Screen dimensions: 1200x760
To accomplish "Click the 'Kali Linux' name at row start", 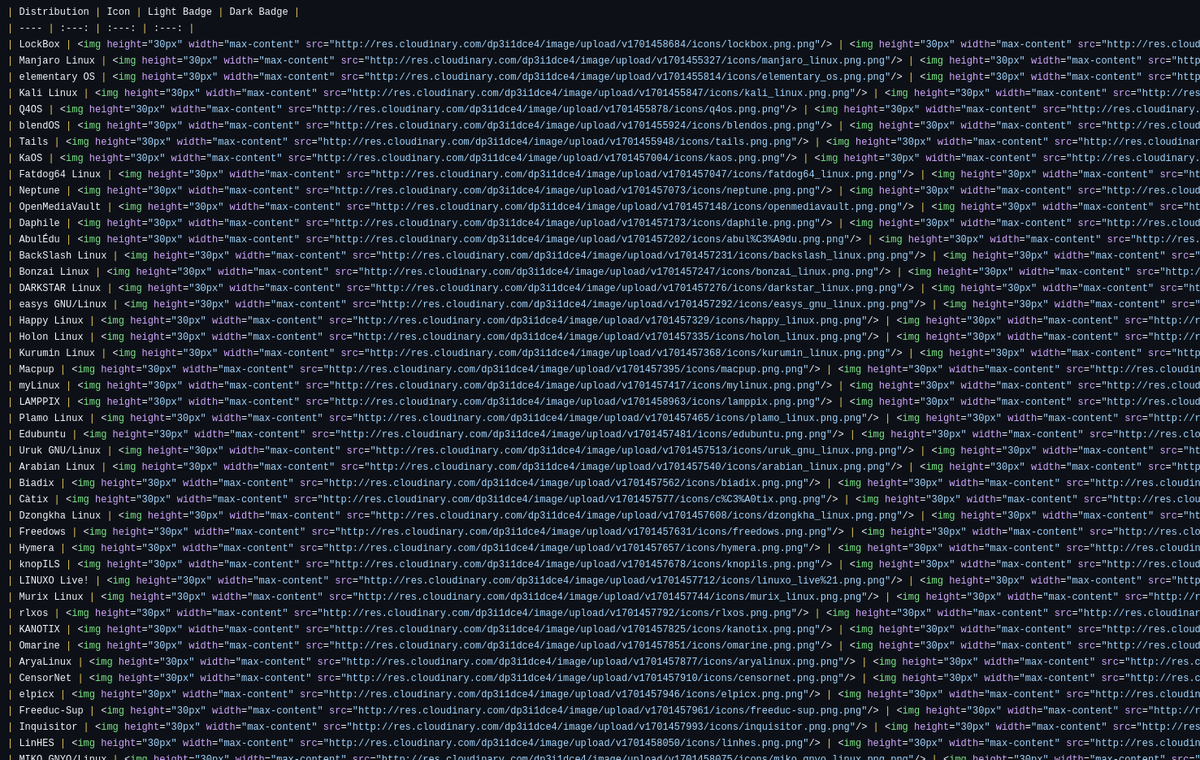I will (x=48, y=93).
